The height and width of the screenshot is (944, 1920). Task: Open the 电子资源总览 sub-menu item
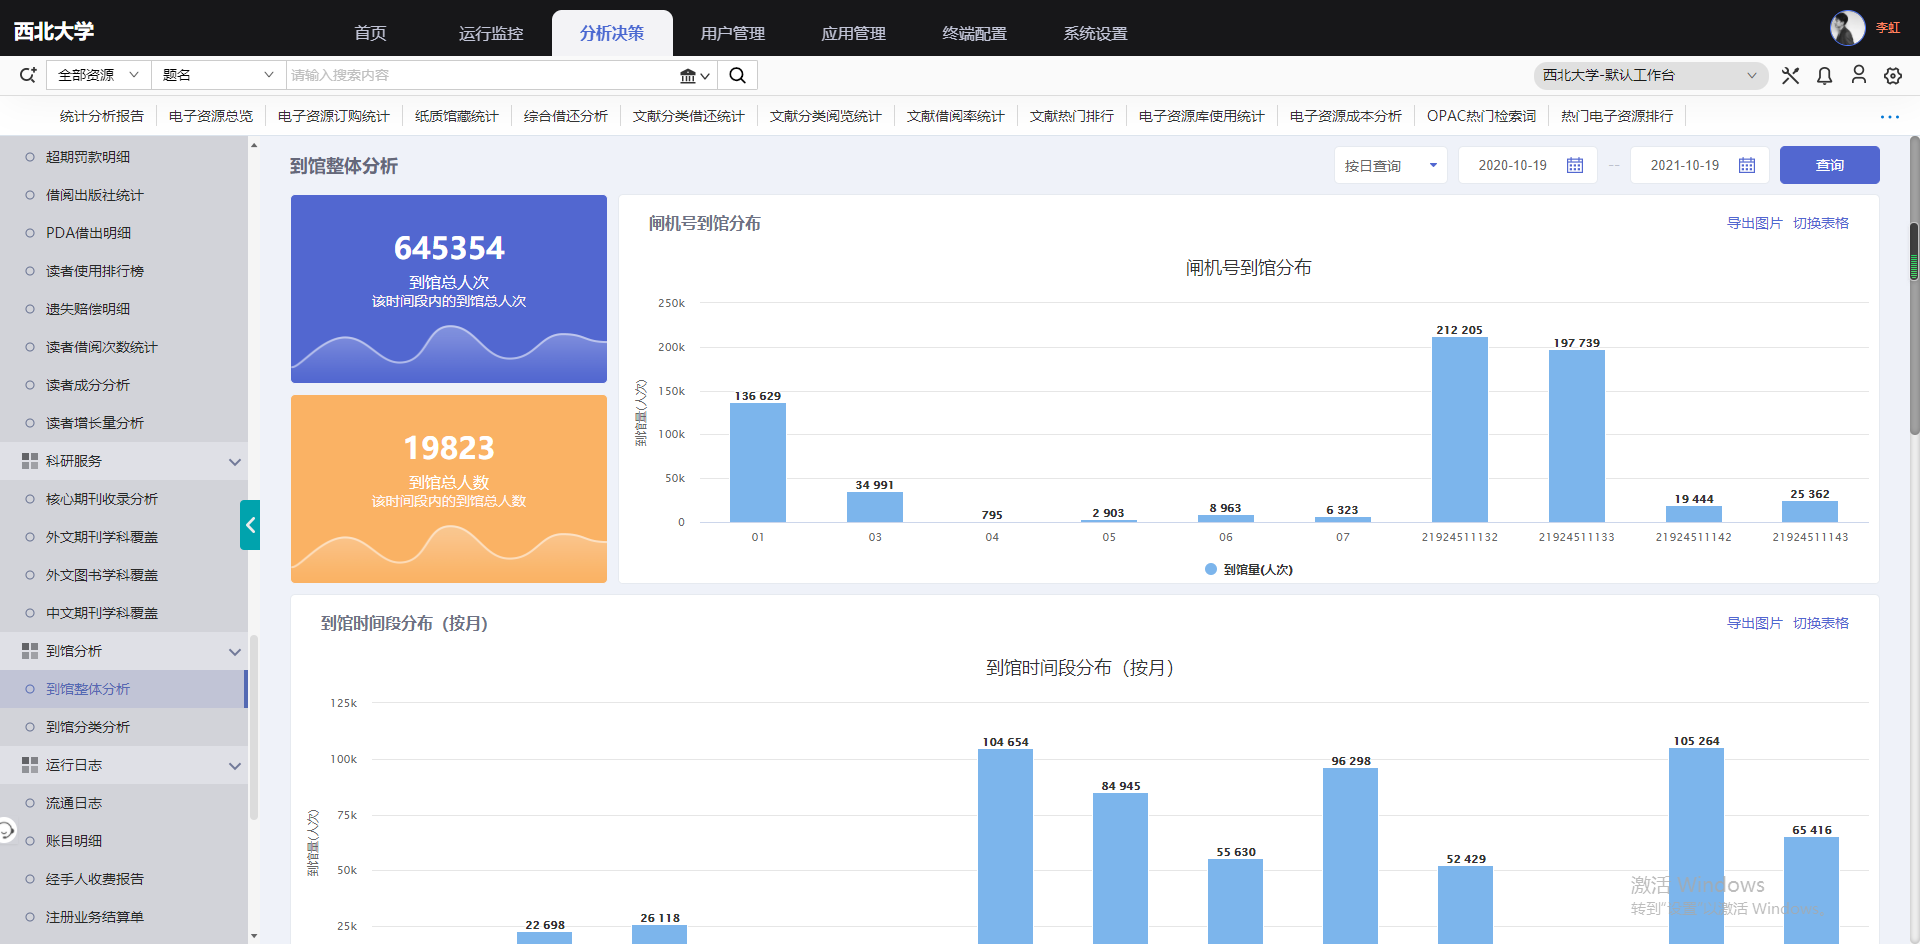coord(211,116)
